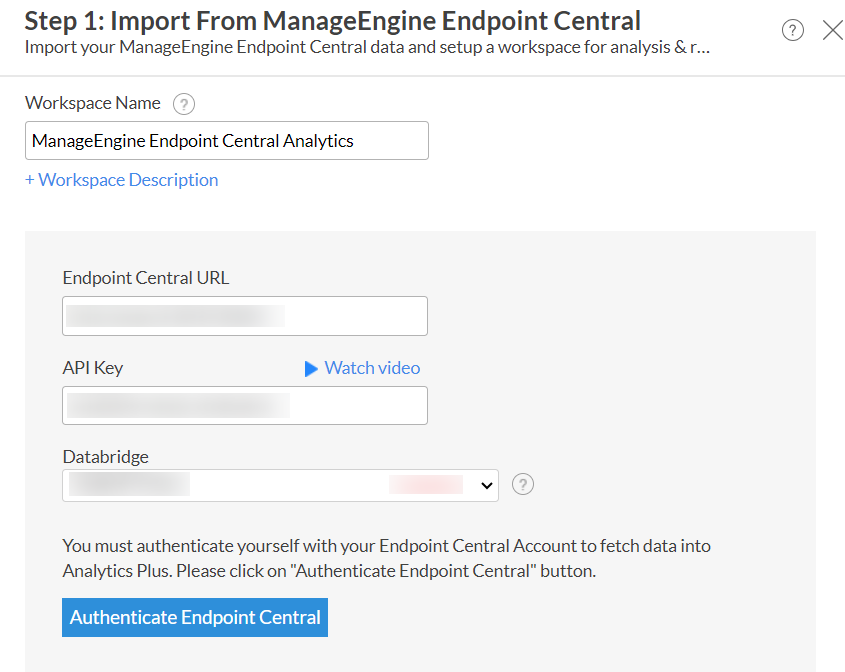The width and height of the screenshot is (845, 672).
Task: Click inside the API Key field
Action: point(245,405)
